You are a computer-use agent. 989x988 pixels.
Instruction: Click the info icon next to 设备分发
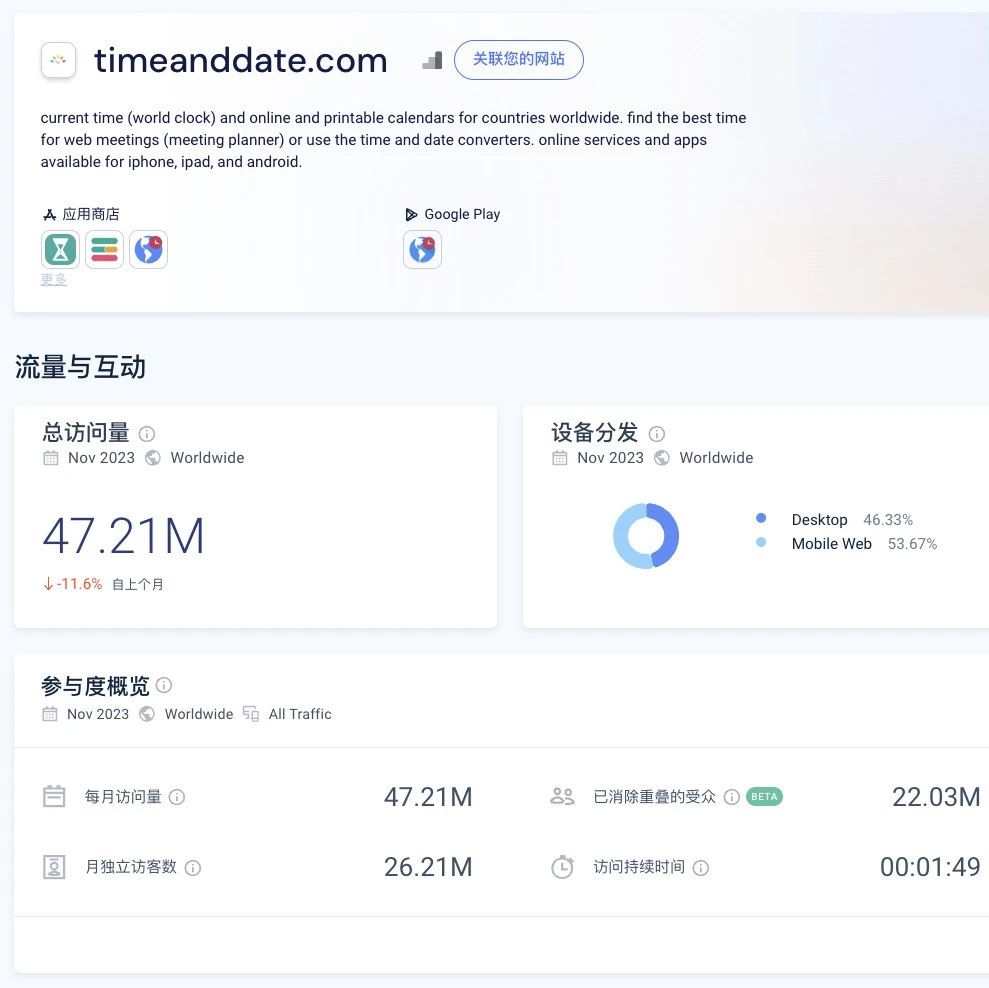[657, 434]
